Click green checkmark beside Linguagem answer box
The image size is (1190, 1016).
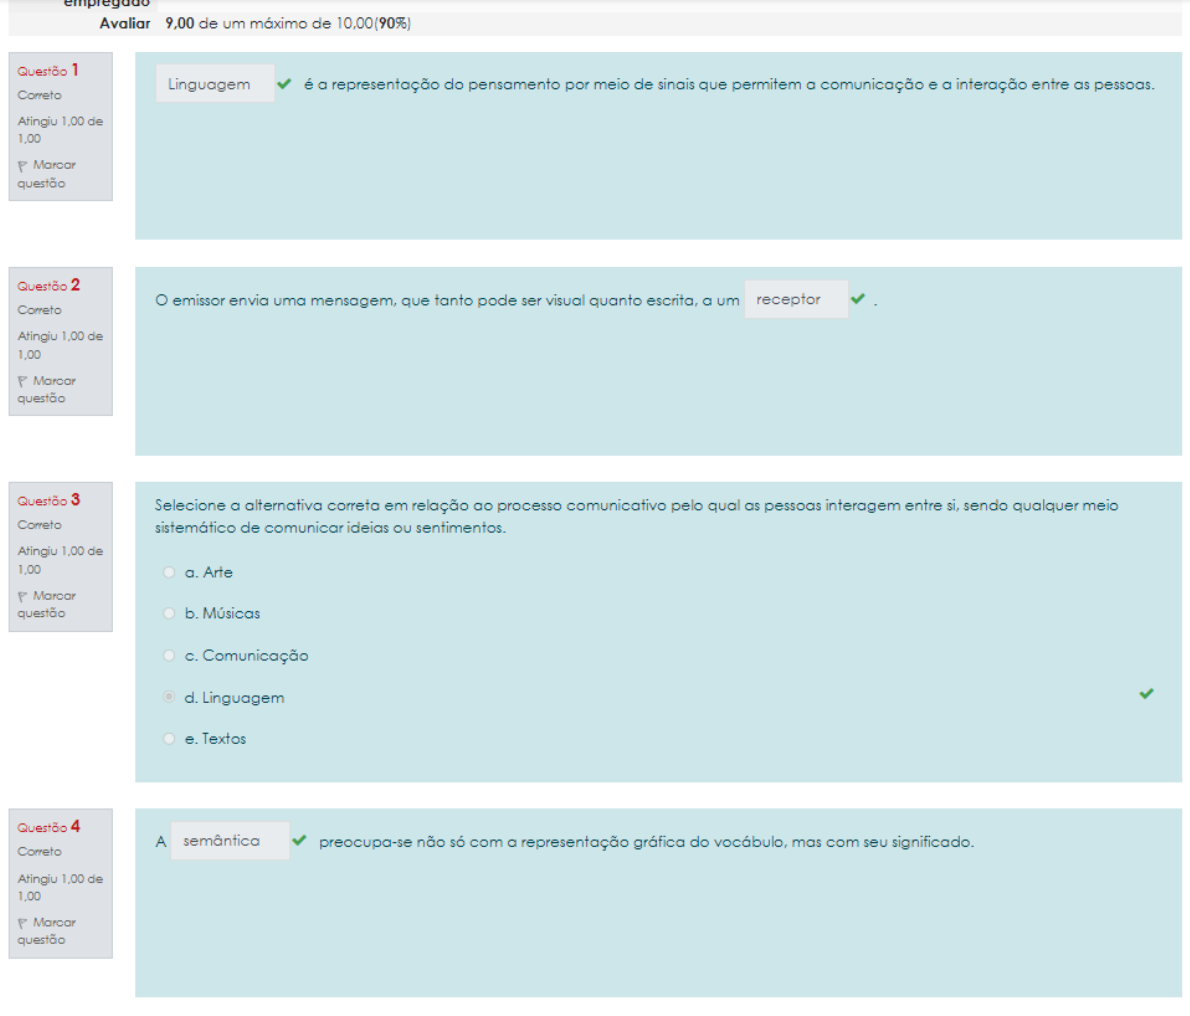pyautogui.click(x=285, y=84)
